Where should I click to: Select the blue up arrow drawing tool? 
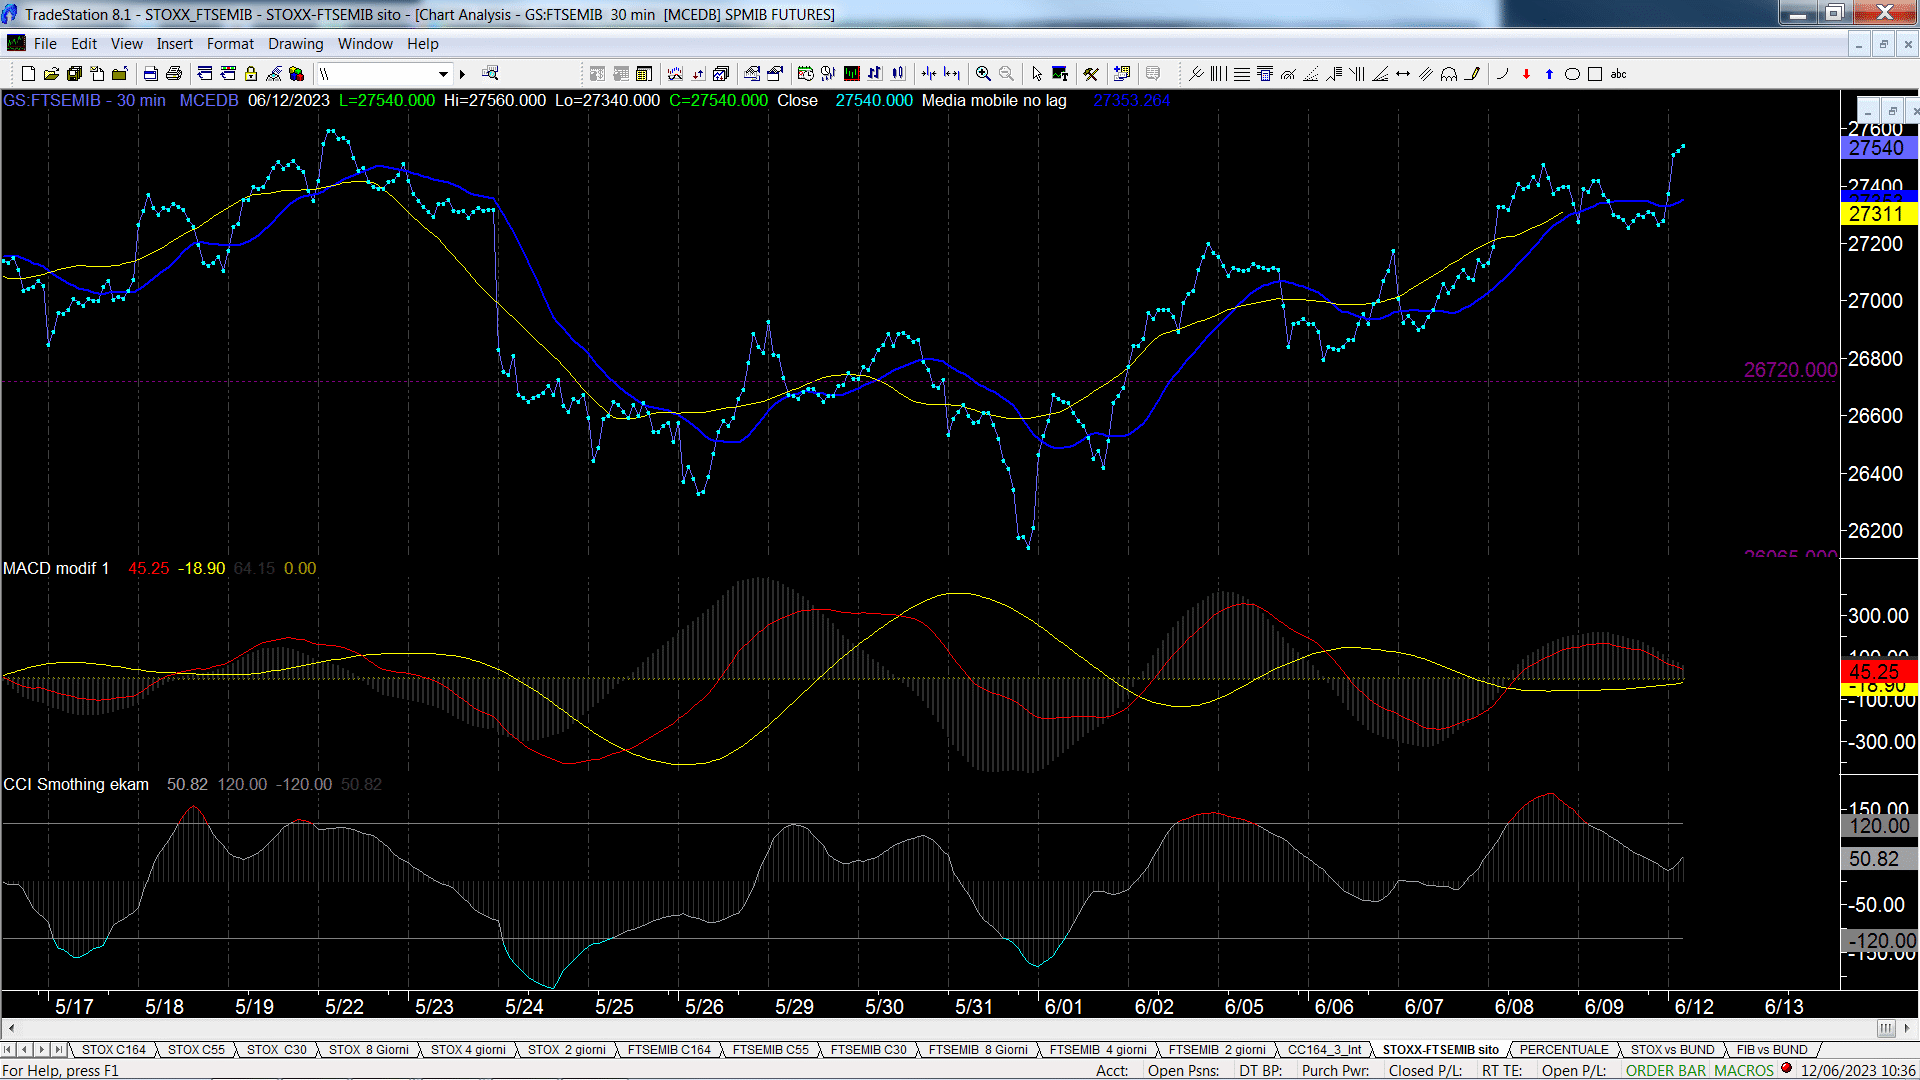1549,73
